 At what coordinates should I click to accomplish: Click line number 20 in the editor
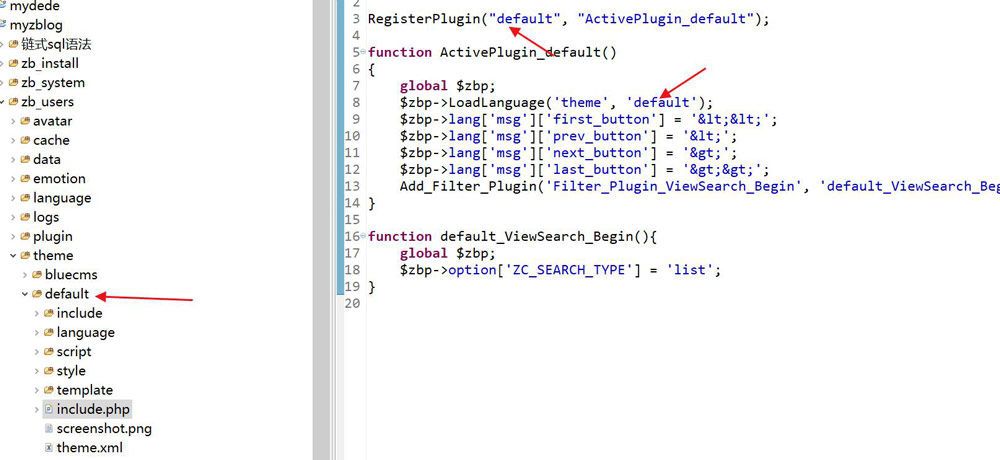(x=352, y=304)
